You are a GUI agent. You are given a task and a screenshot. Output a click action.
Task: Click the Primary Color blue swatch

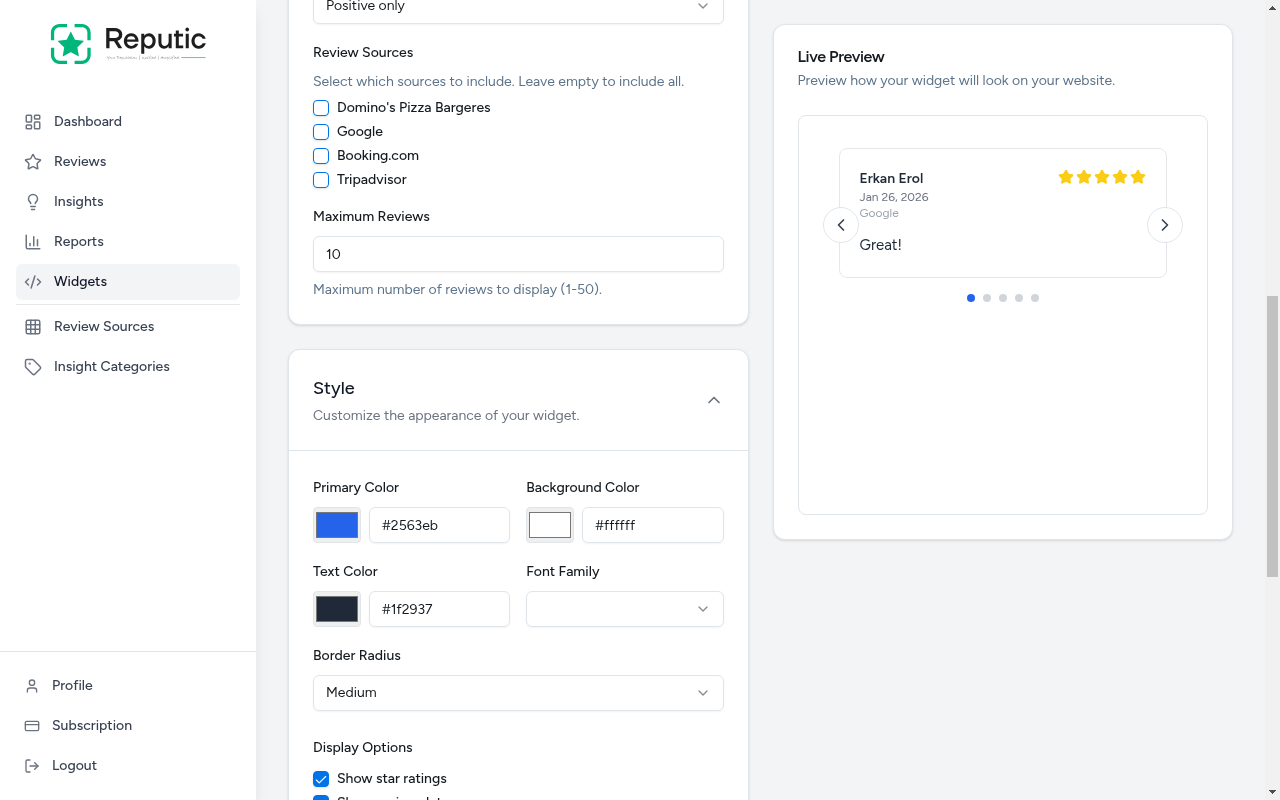click(x=336, y=525)
